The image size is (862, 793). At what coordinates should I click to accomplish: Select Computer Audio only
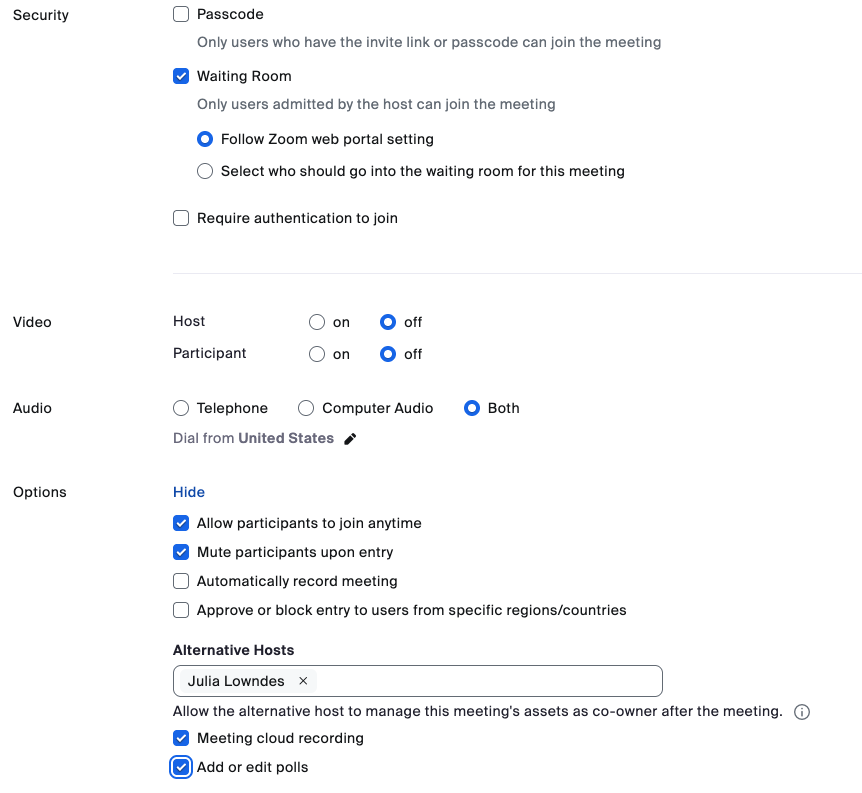click(x=306, y=408)
